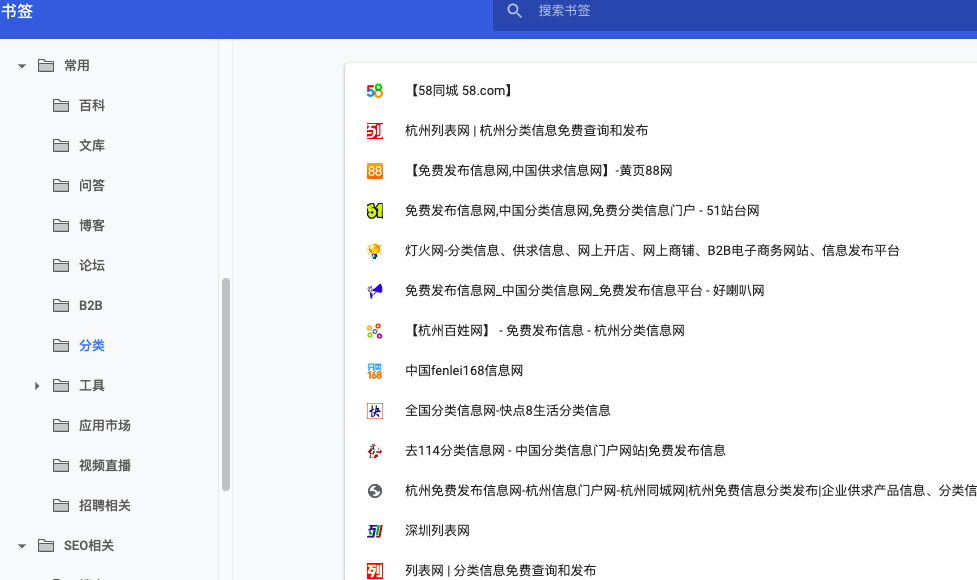
Task: Collapse the SEO相关 folder
Action: point(22,546)
